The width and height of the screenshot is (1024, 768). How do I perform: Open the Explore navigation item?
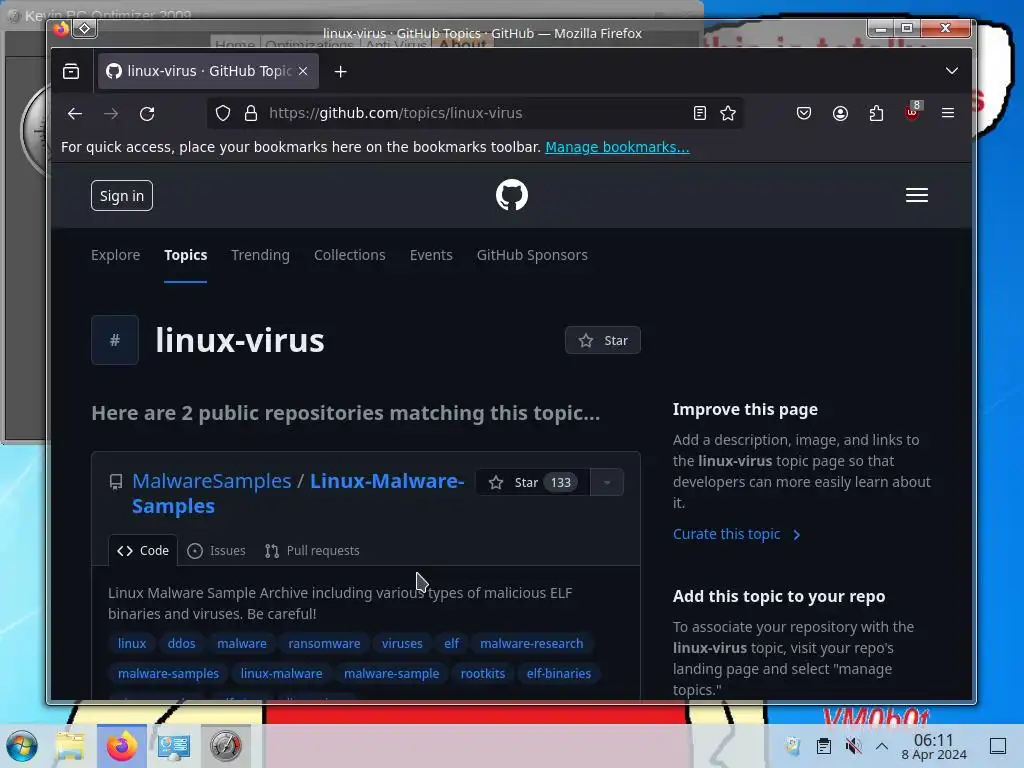[116, 255]
